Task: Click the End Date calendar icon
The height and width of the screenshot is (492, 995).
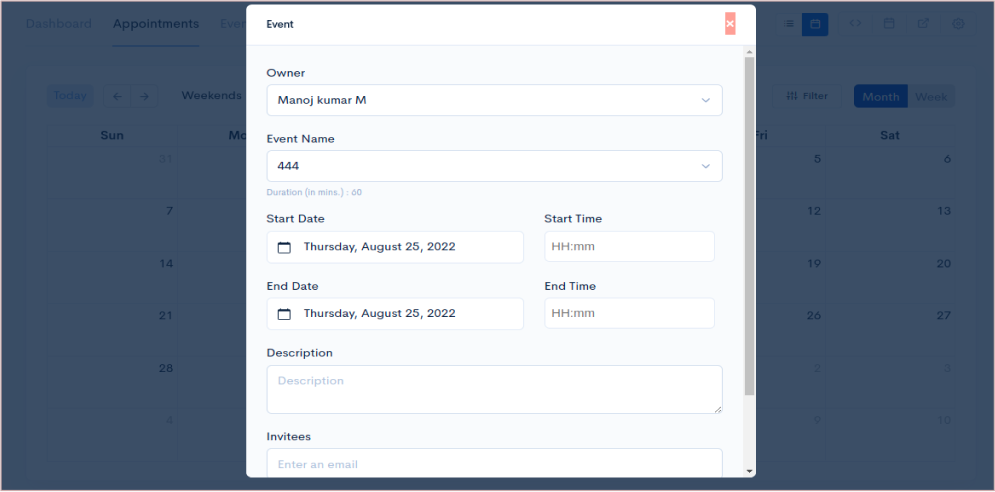Action: pyautogui.click(x=284, y=314)
